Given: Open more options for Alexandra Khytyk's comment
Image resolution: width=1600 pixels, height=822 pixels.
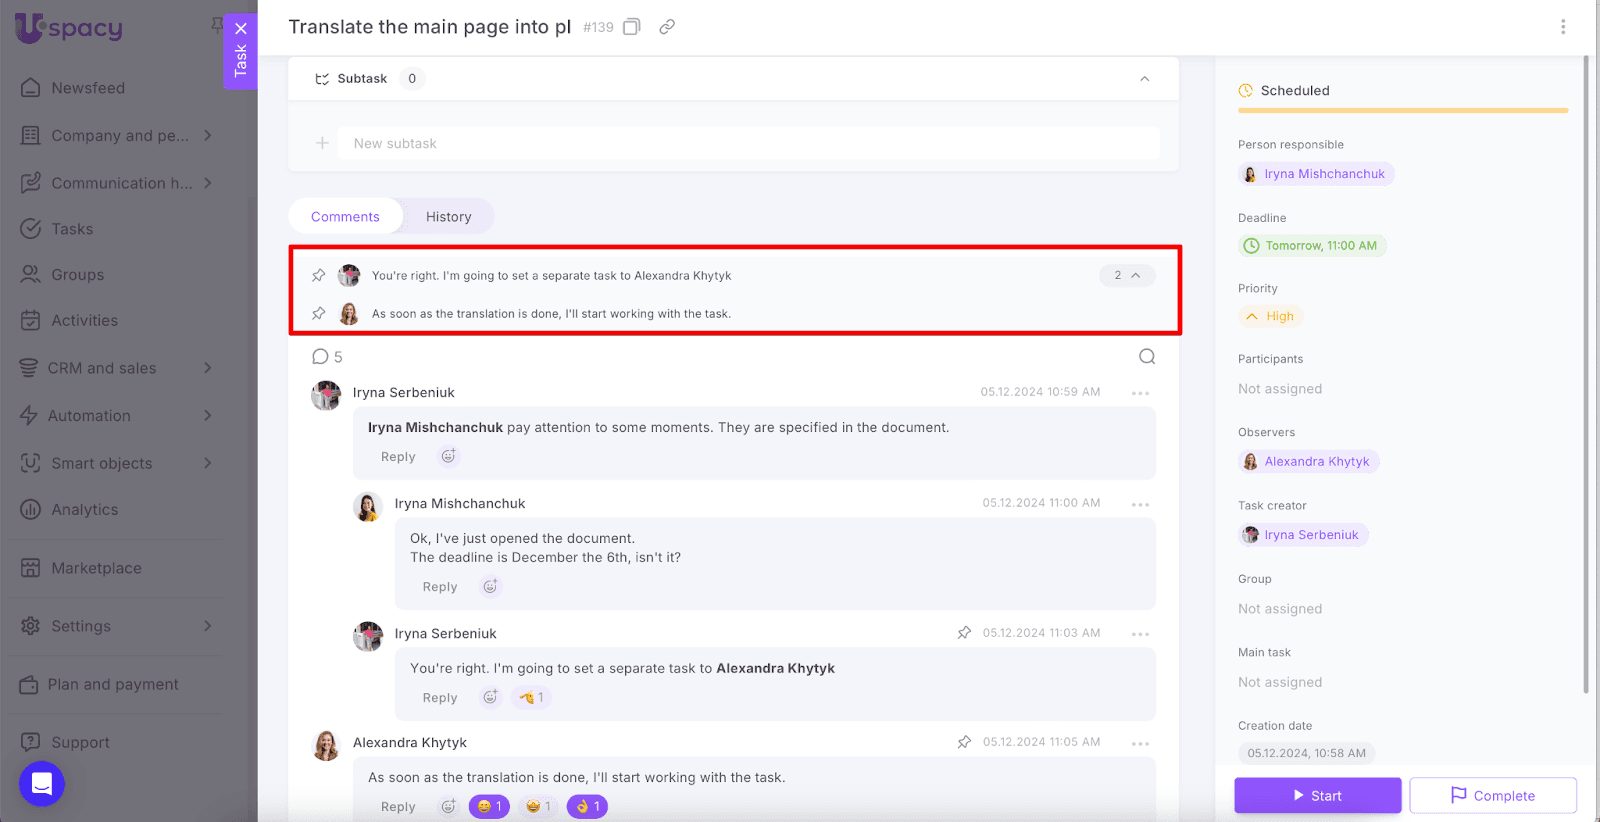Looking at the screenshot, I should [1140, 743].
